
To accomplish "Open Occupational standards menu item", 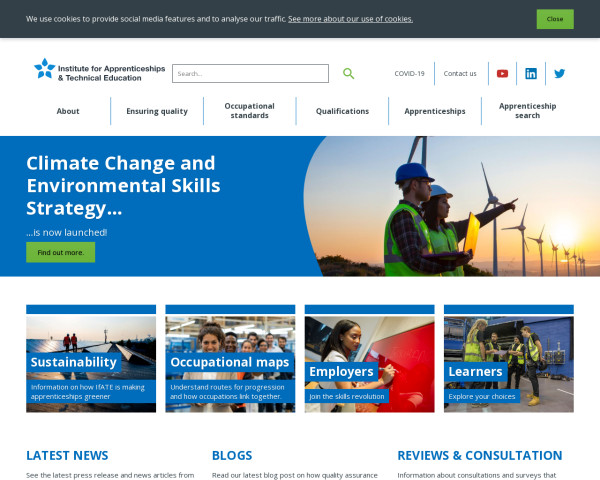I will pos(249,111).
